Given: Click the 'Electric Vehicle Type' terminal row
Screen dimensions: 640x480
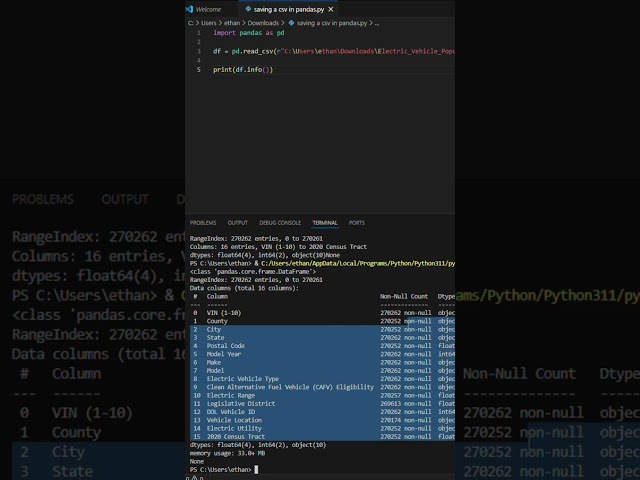Looking at the screenshot, I should pos(322,379).
